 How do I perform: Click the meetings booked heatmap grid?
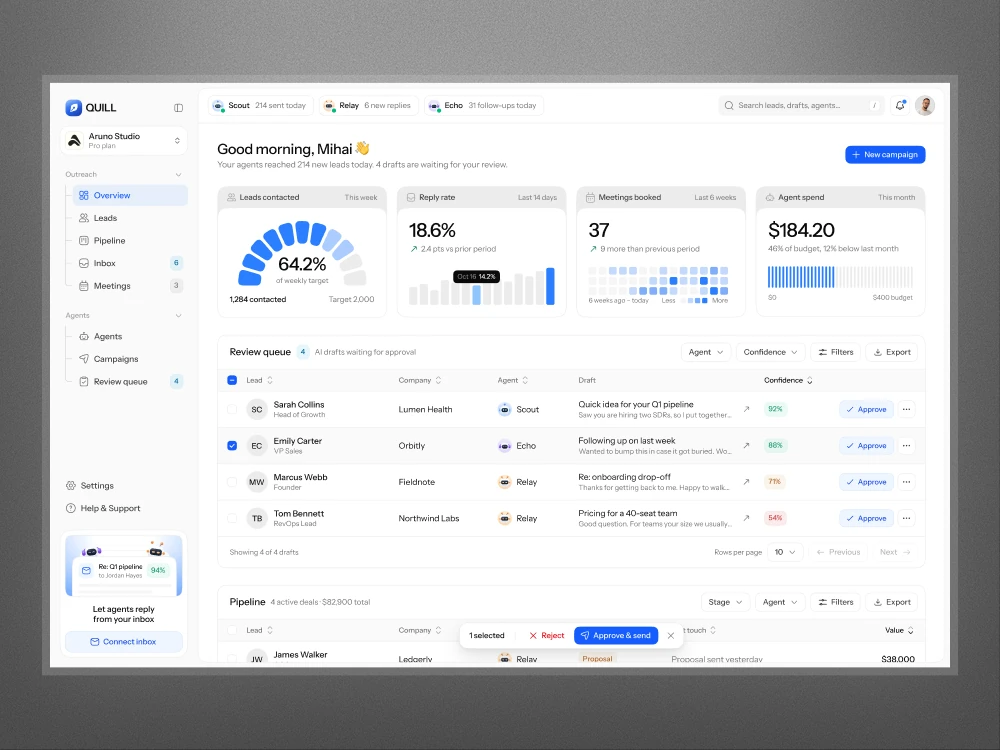(658, 281)
